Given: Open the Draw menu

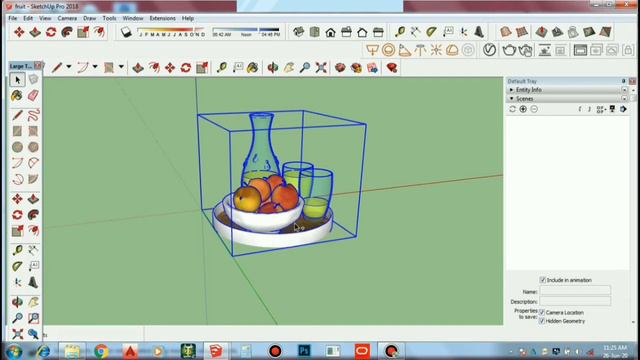Looking at the screenshot, I should [89, 18].
